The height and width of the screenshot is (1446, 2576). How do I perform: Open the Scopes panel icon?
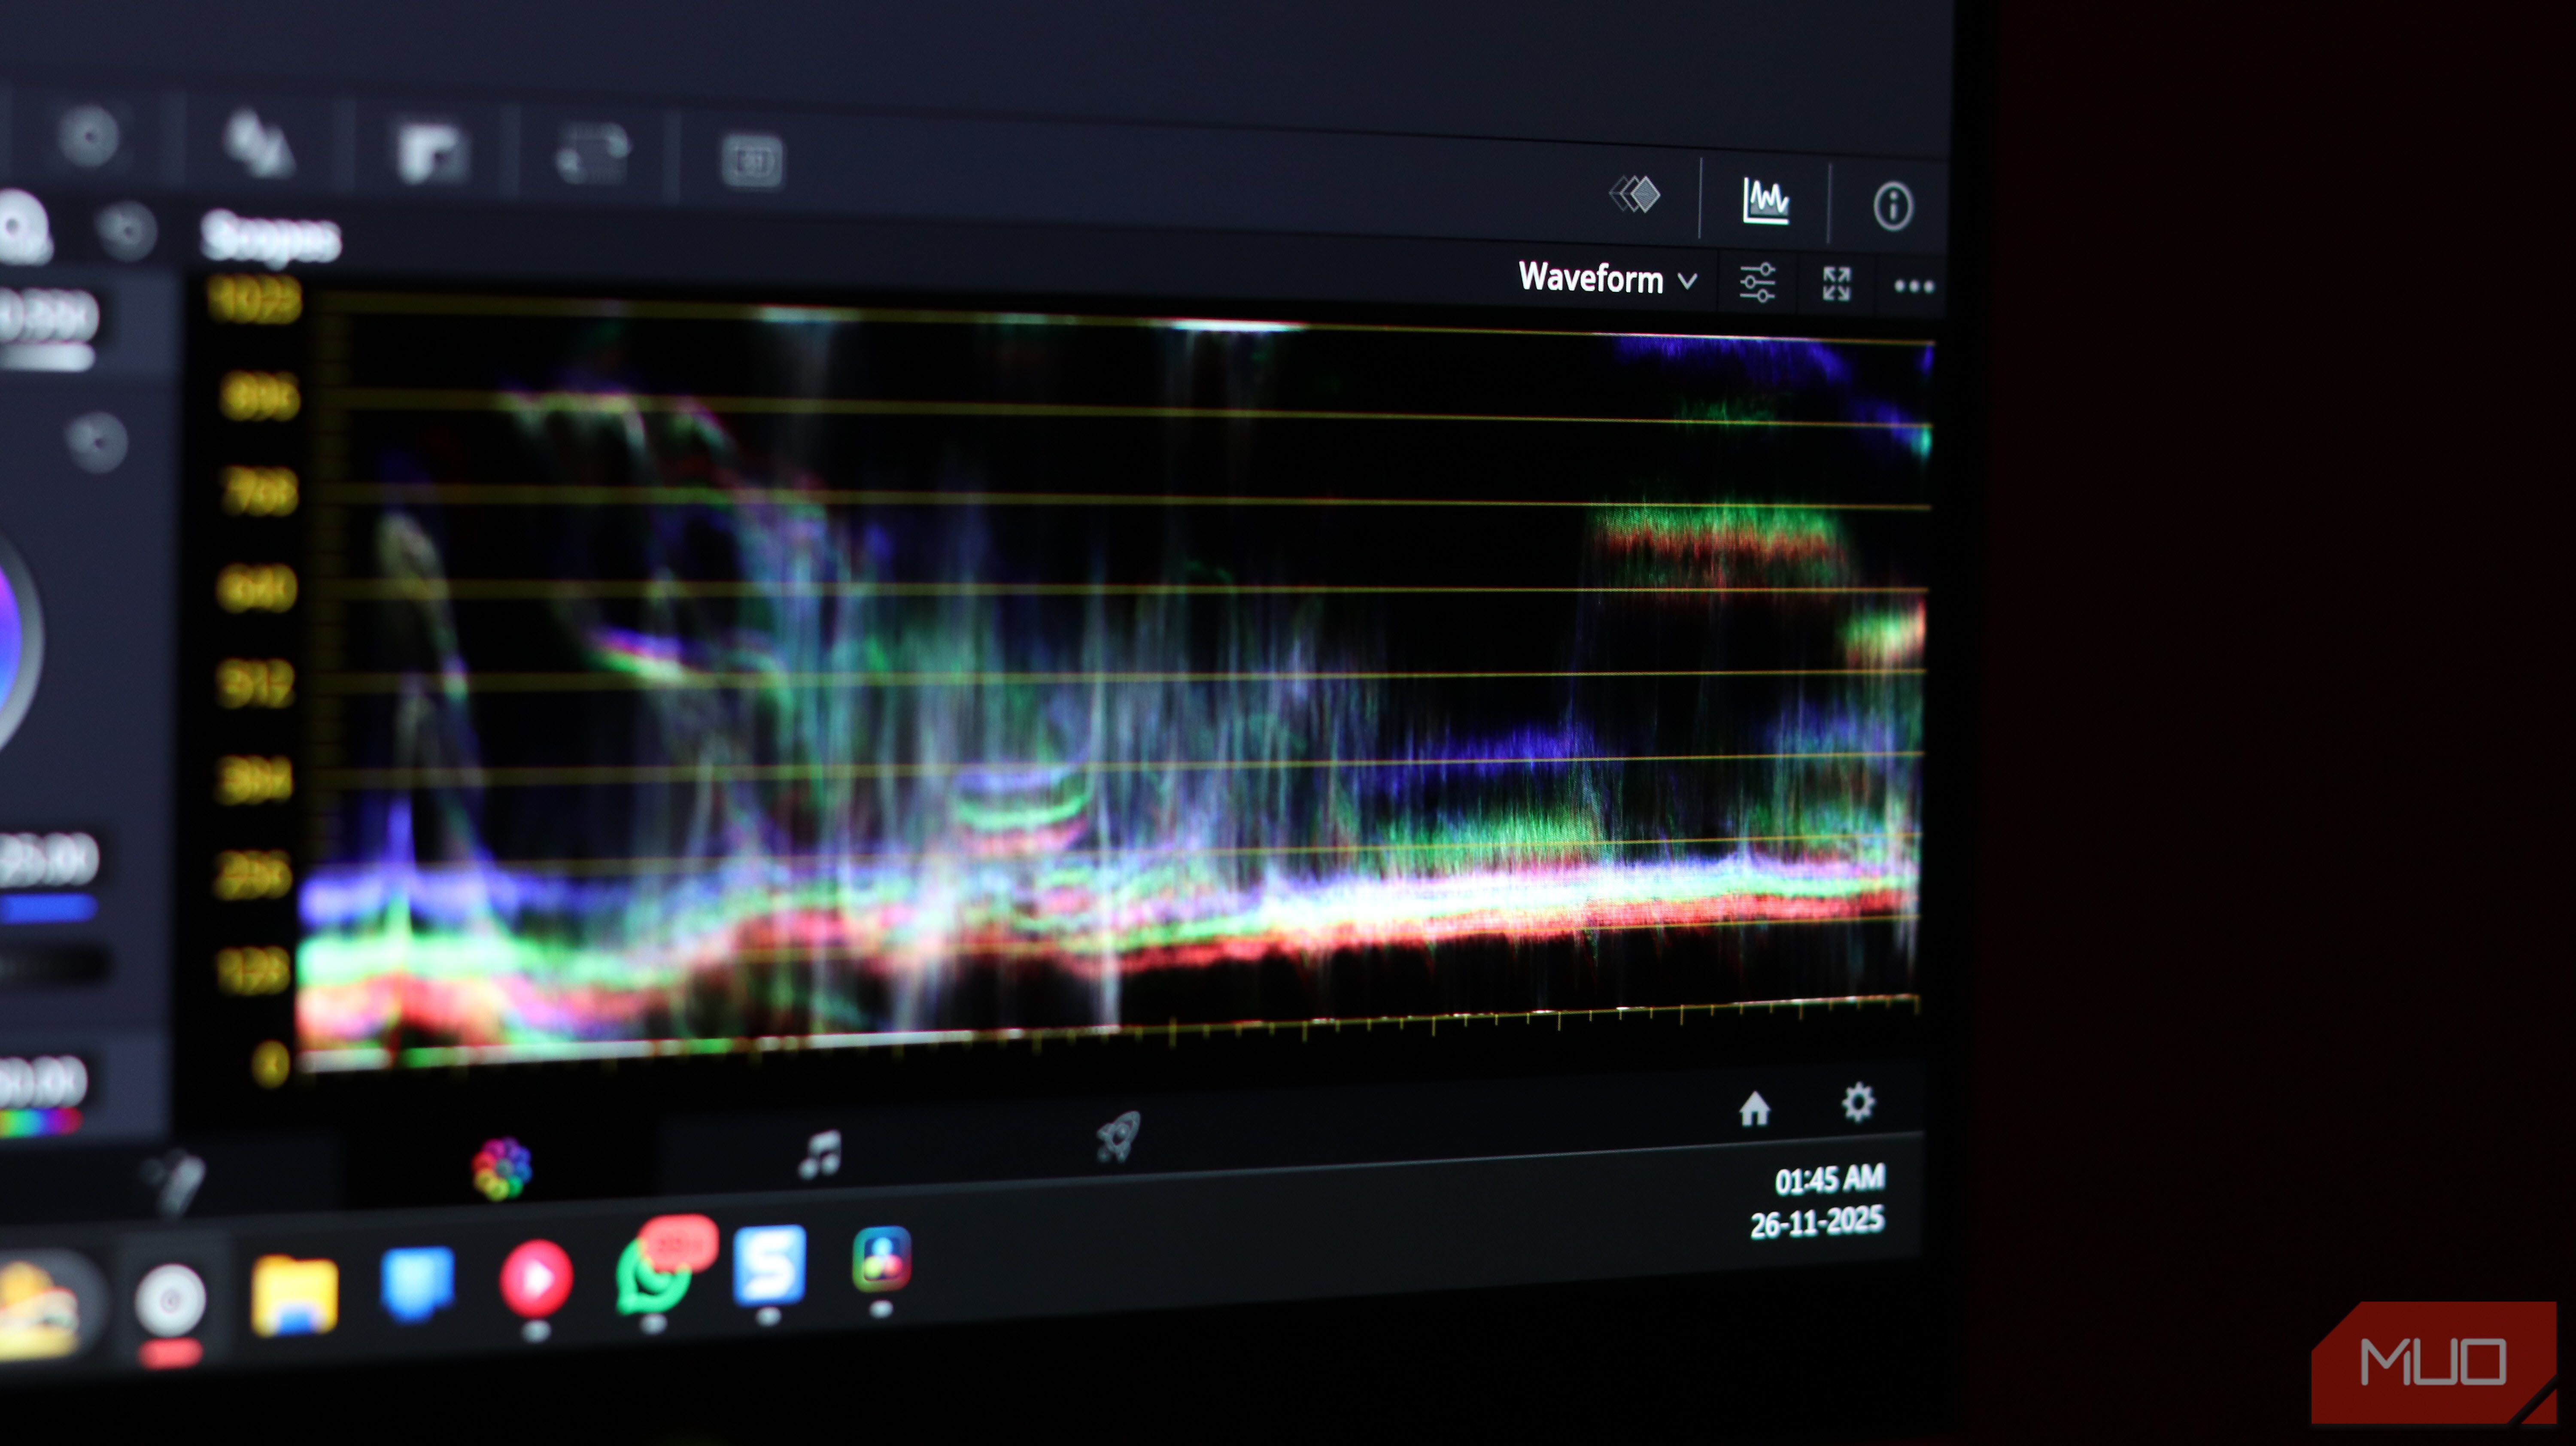[x=1766, y=201]
